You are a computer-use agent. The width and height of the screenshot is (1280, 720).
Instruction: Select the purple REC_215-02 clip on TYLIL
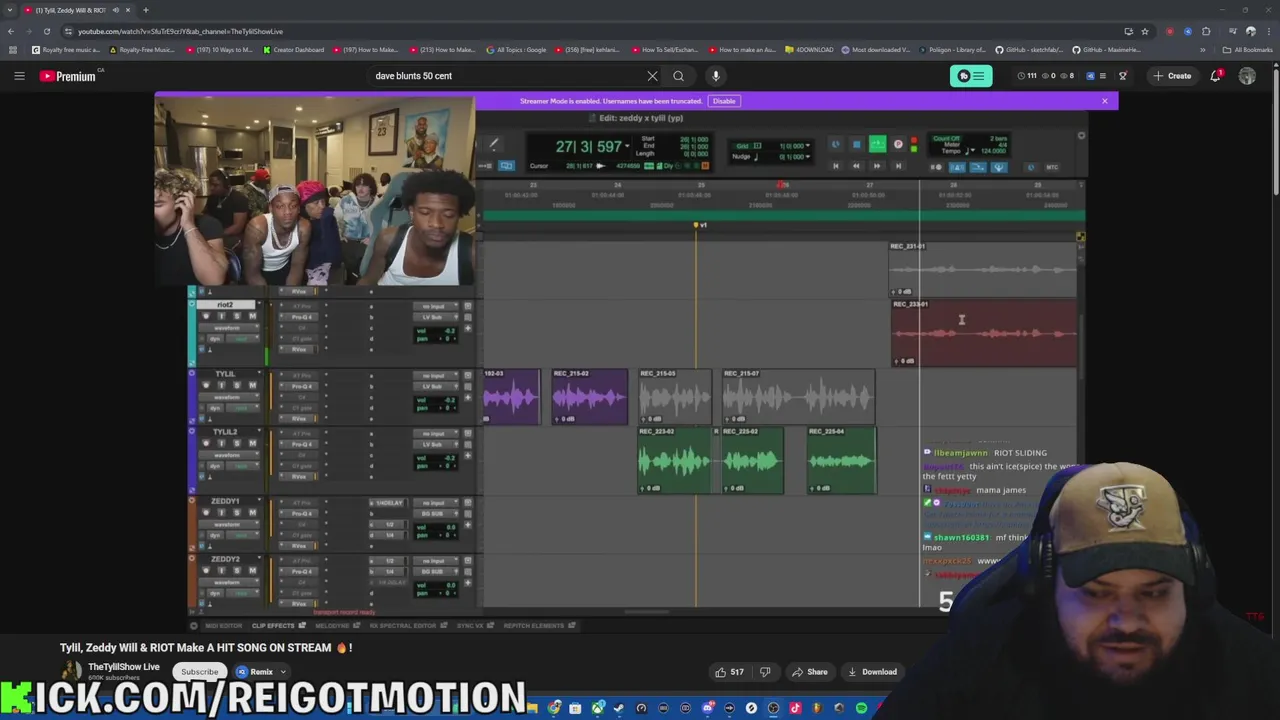click(x=590, y=397)
